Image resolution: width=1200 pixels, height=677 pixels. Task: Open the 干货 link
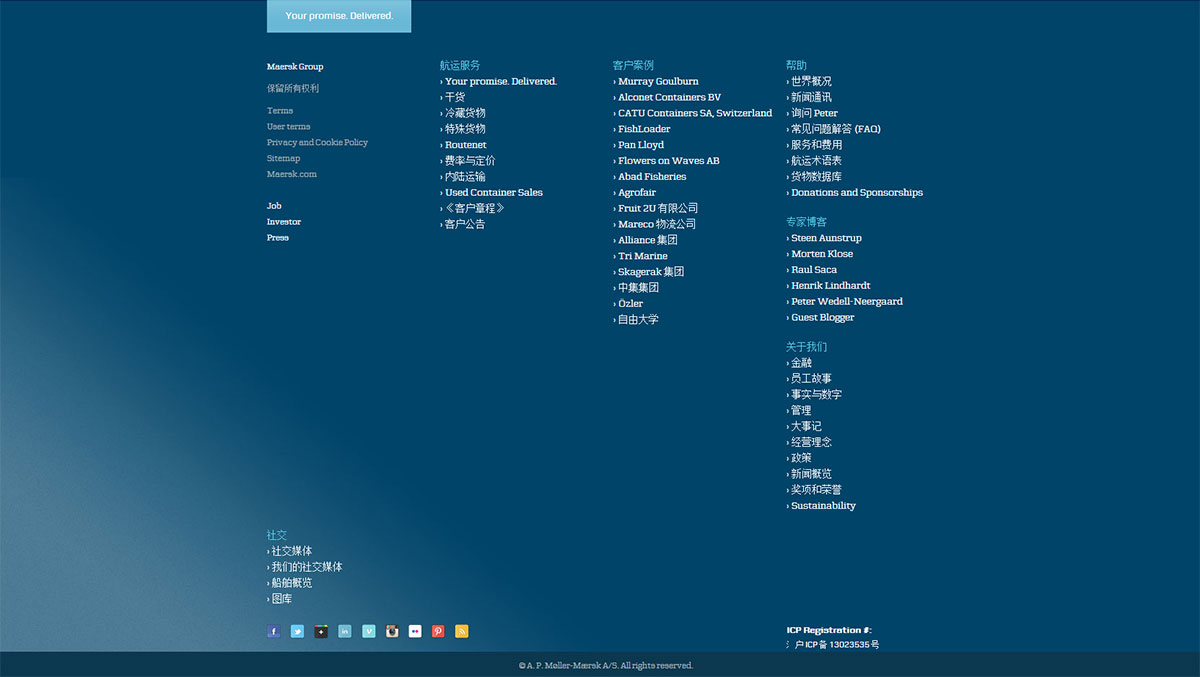point(453,97)
